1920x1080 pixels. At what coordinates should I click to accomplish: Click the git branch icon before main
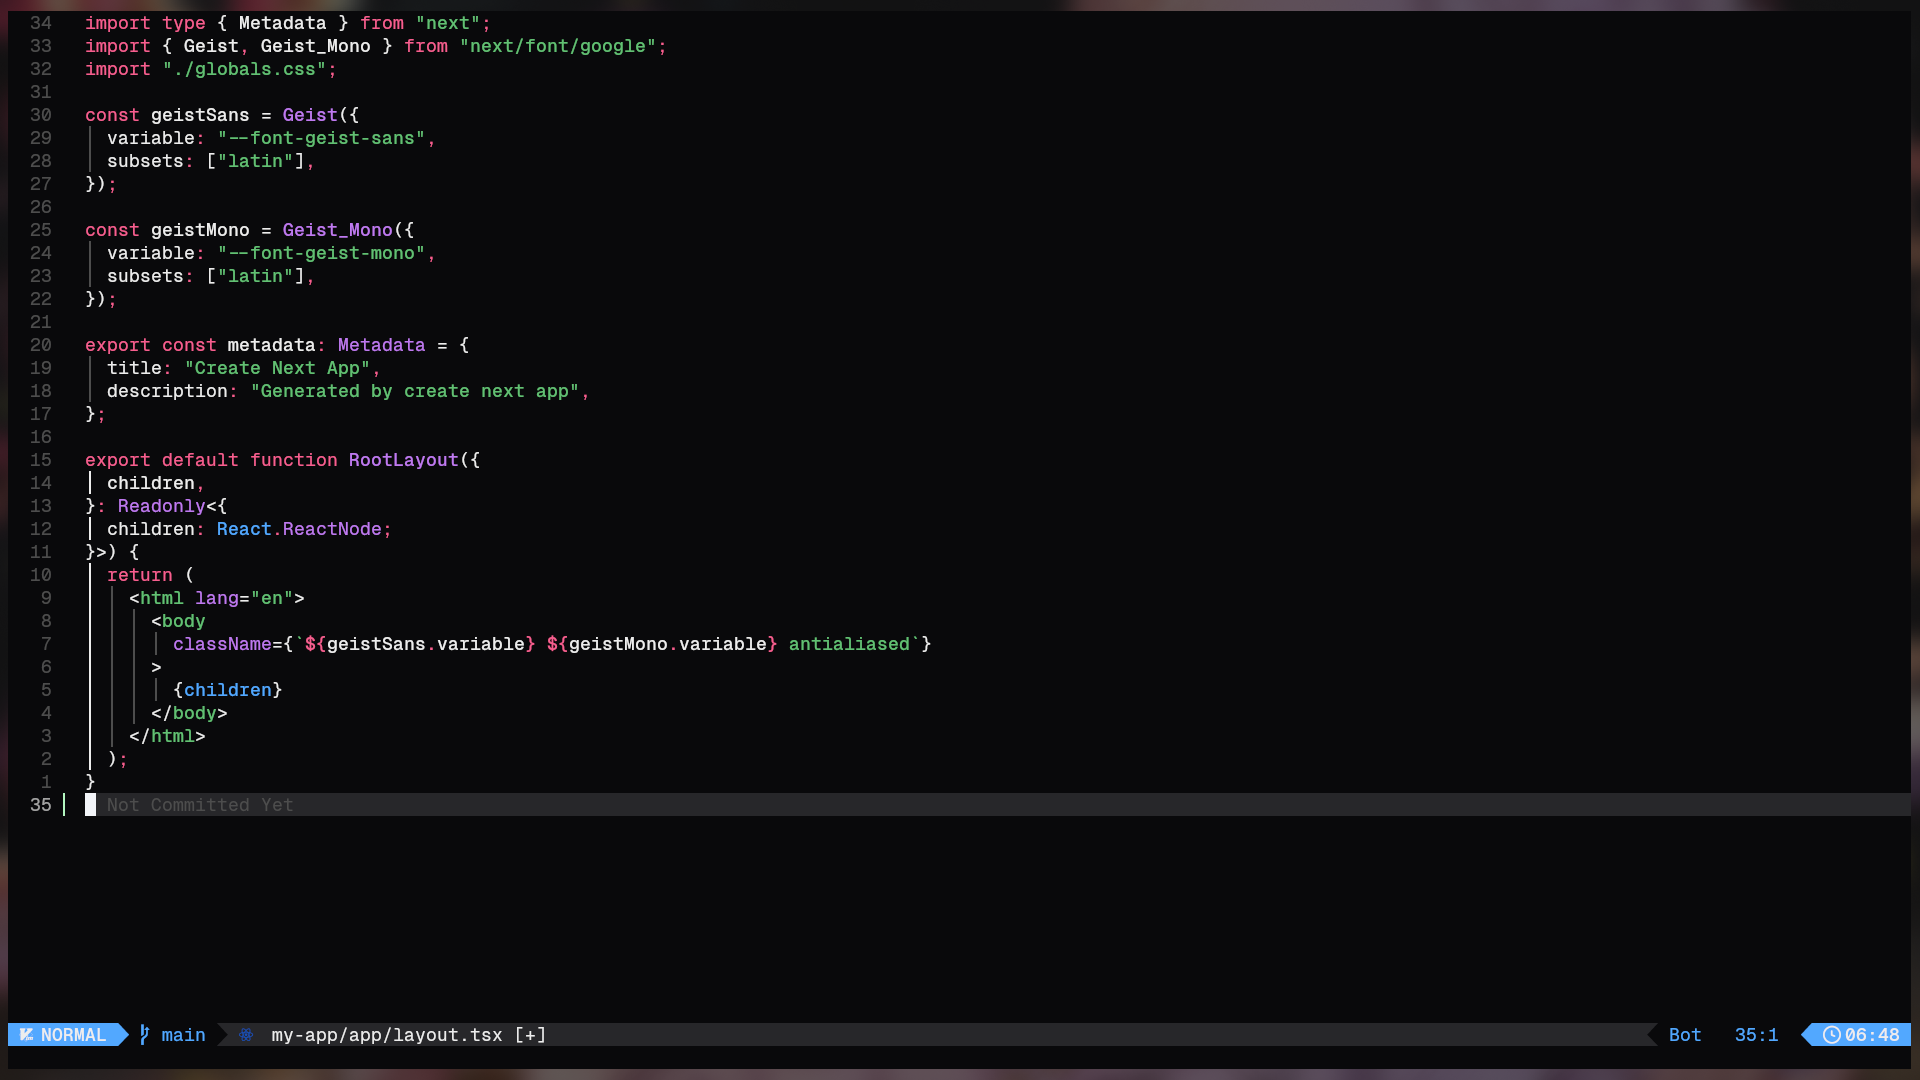coord(144,1035)
